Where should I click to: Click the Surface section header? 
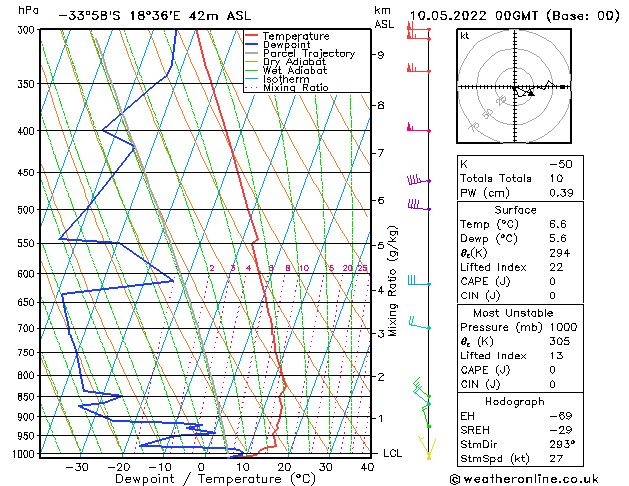point(515,210)
